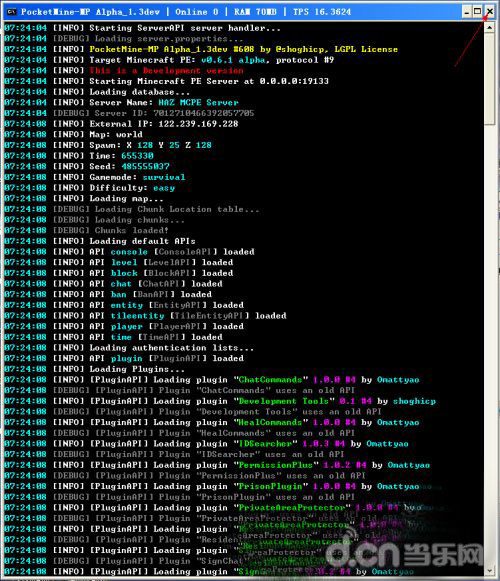500x581 pixels.
Task: Click the 'v0.6.1 alpha' version text
Action: 234,60
